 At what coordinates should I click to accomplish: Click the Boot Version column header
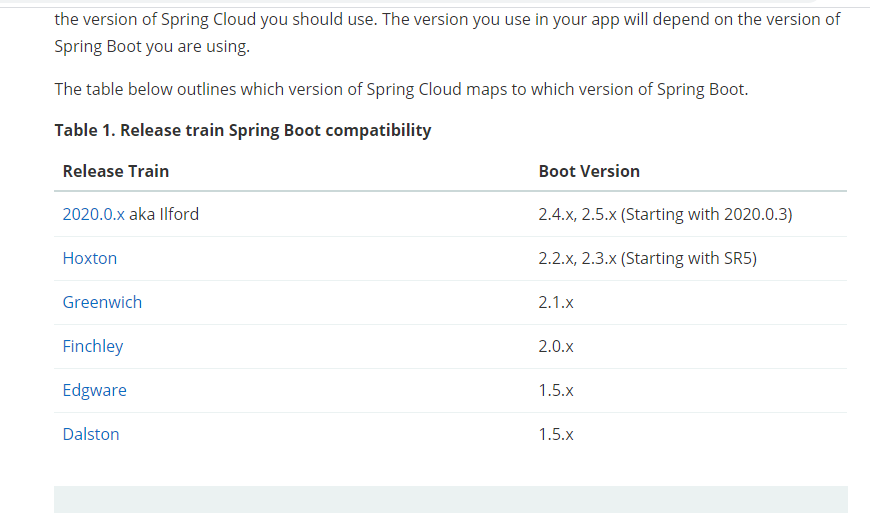coord(589,171)
